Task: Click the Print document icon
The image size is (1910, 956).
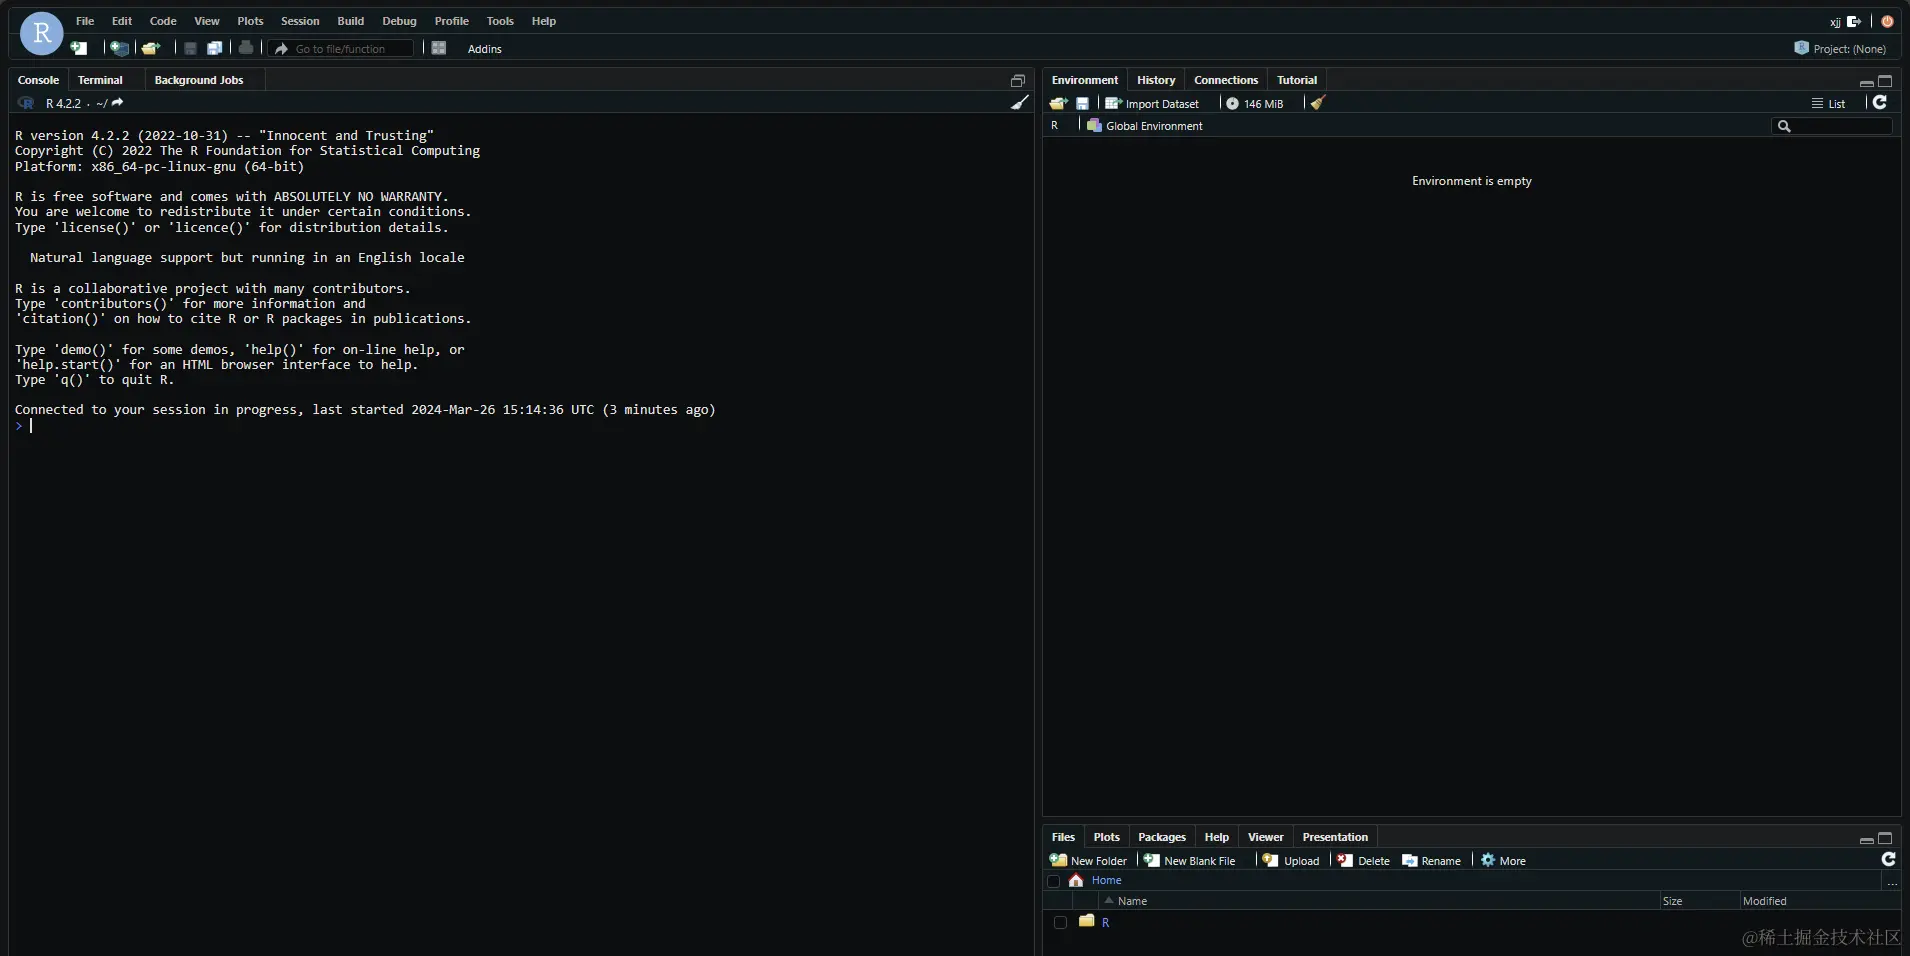Action: (246, 48)
